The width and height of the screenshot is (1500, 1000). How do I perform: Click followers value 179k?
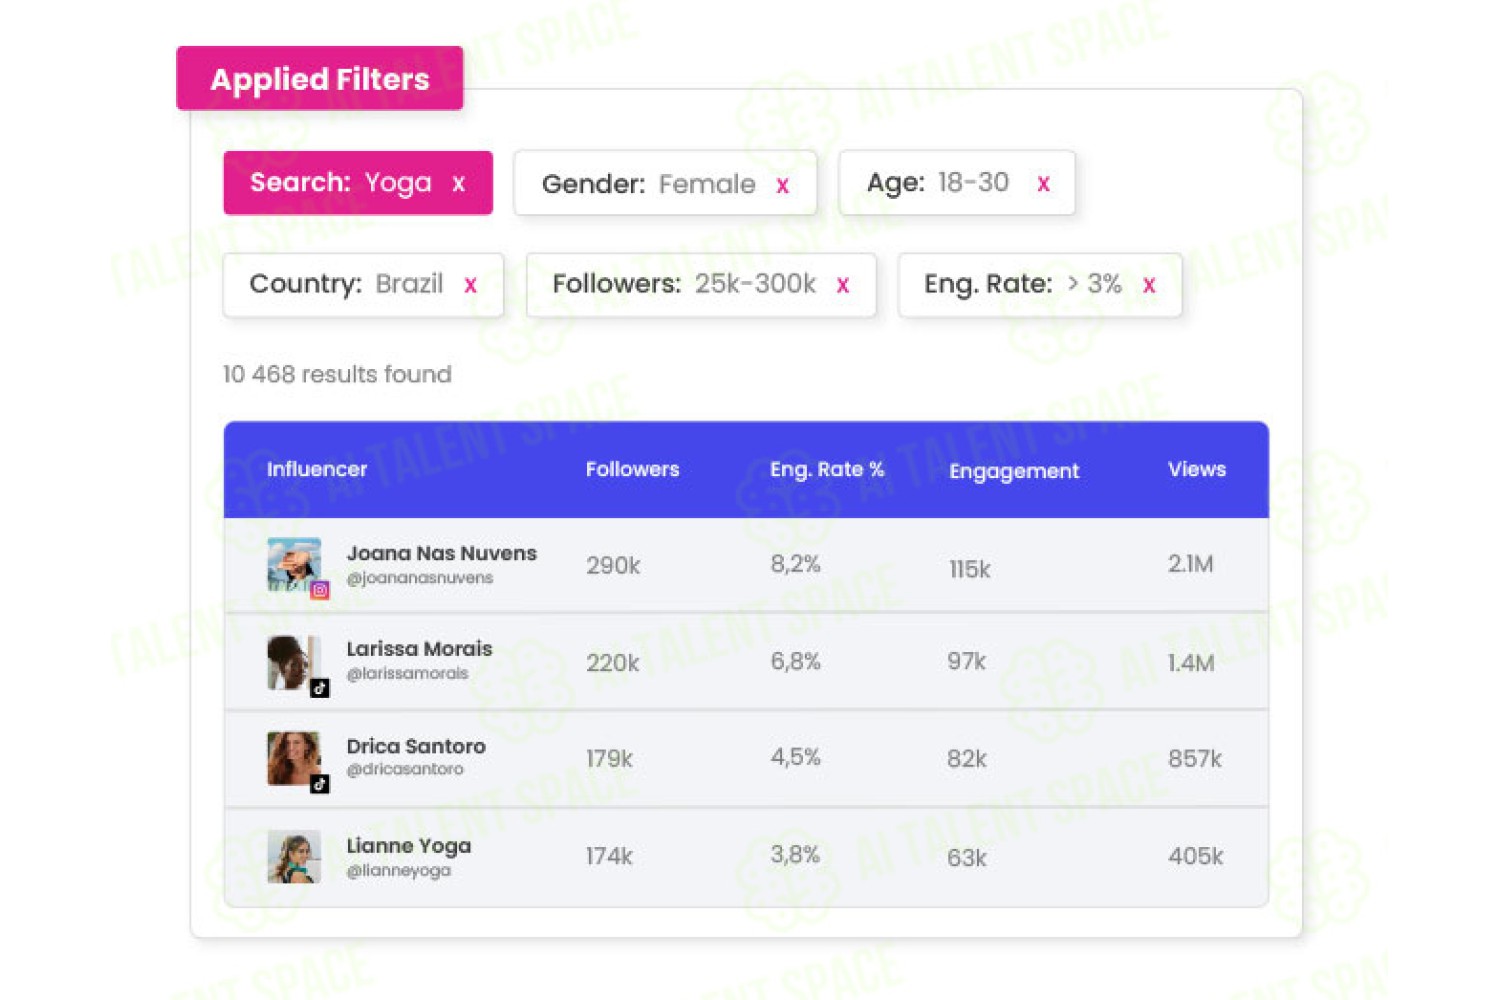[x=609, y=759]
